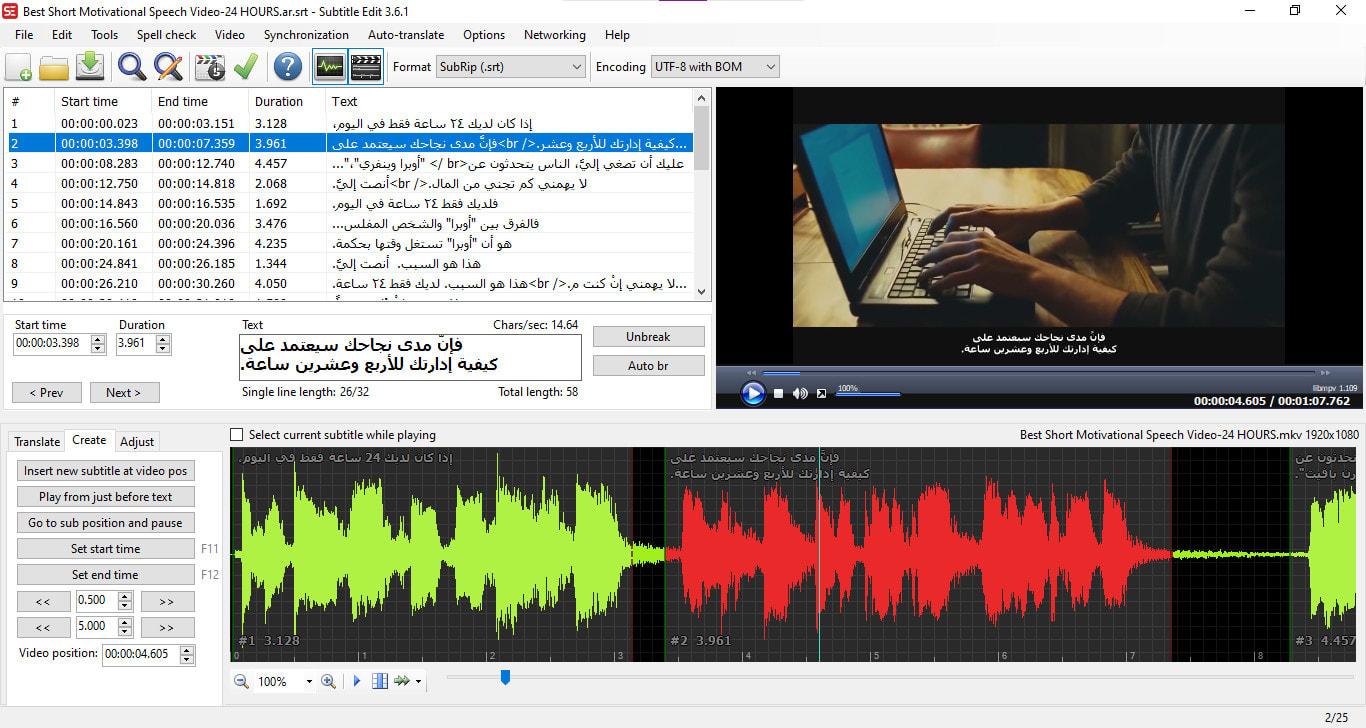Click the Auto br button
The height and width of the screenshot is (728, 1366).
point(648,365)
